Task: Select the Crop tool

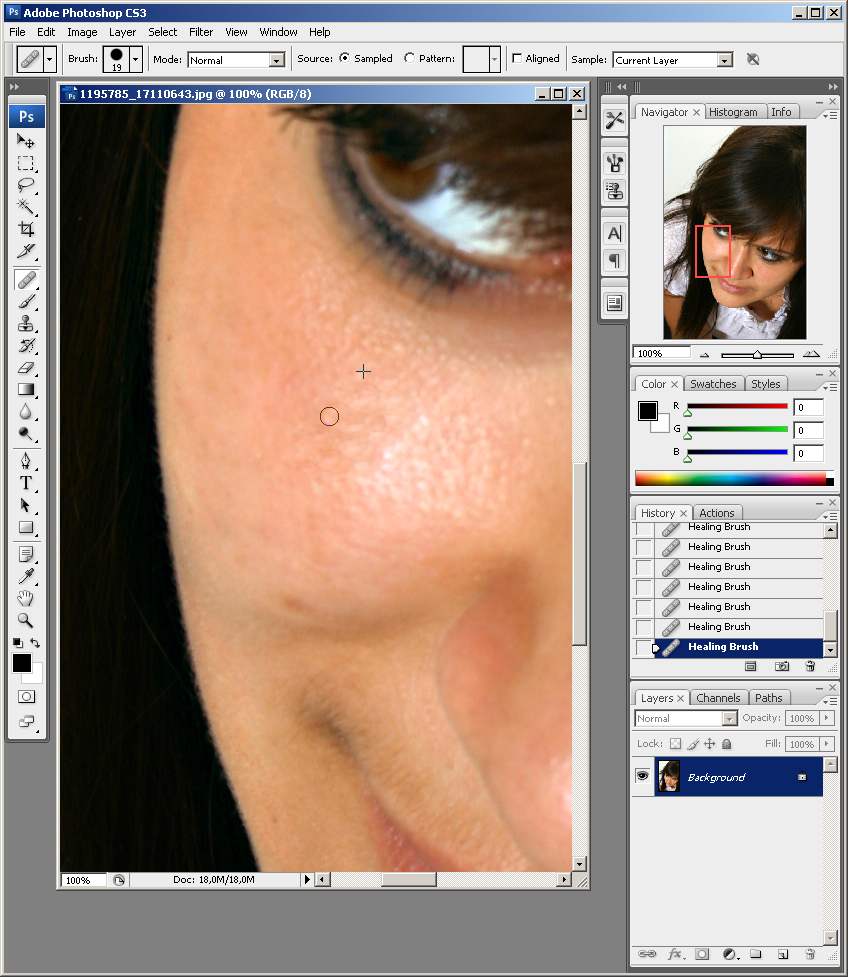Action: point(26,229)
